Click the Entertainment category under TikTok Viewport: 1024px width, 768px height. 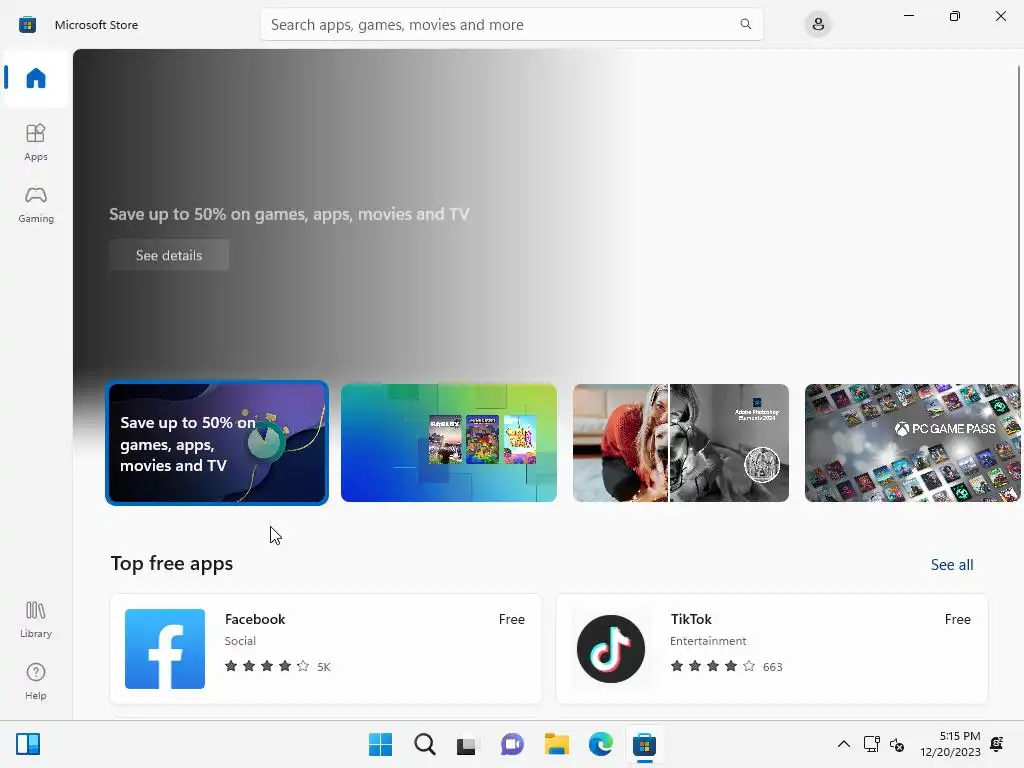pyautogui.click(x=708, y=641)
